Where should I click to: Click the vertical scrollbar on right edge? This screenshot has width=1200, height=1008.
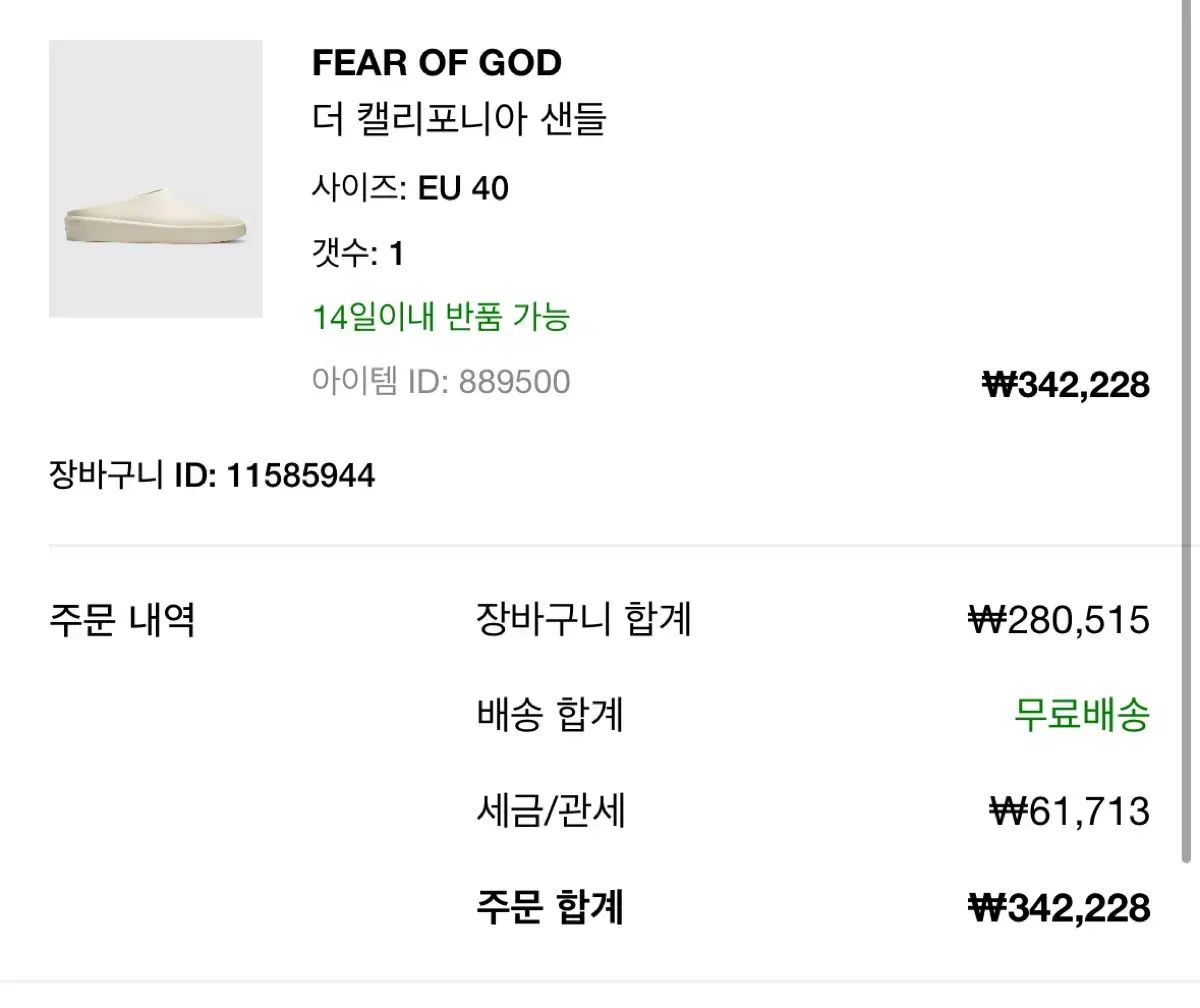tap(1187, 430)
